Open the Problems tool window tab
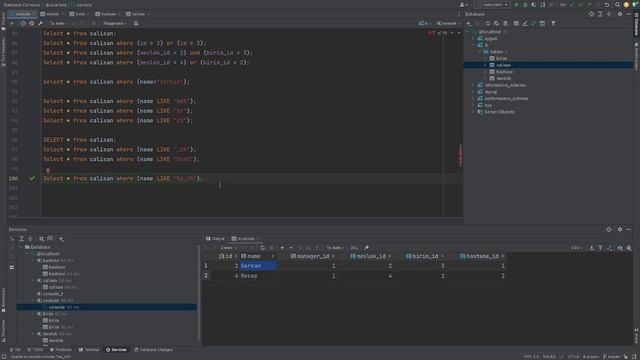The image size is (640, 360). pos(61,350)
